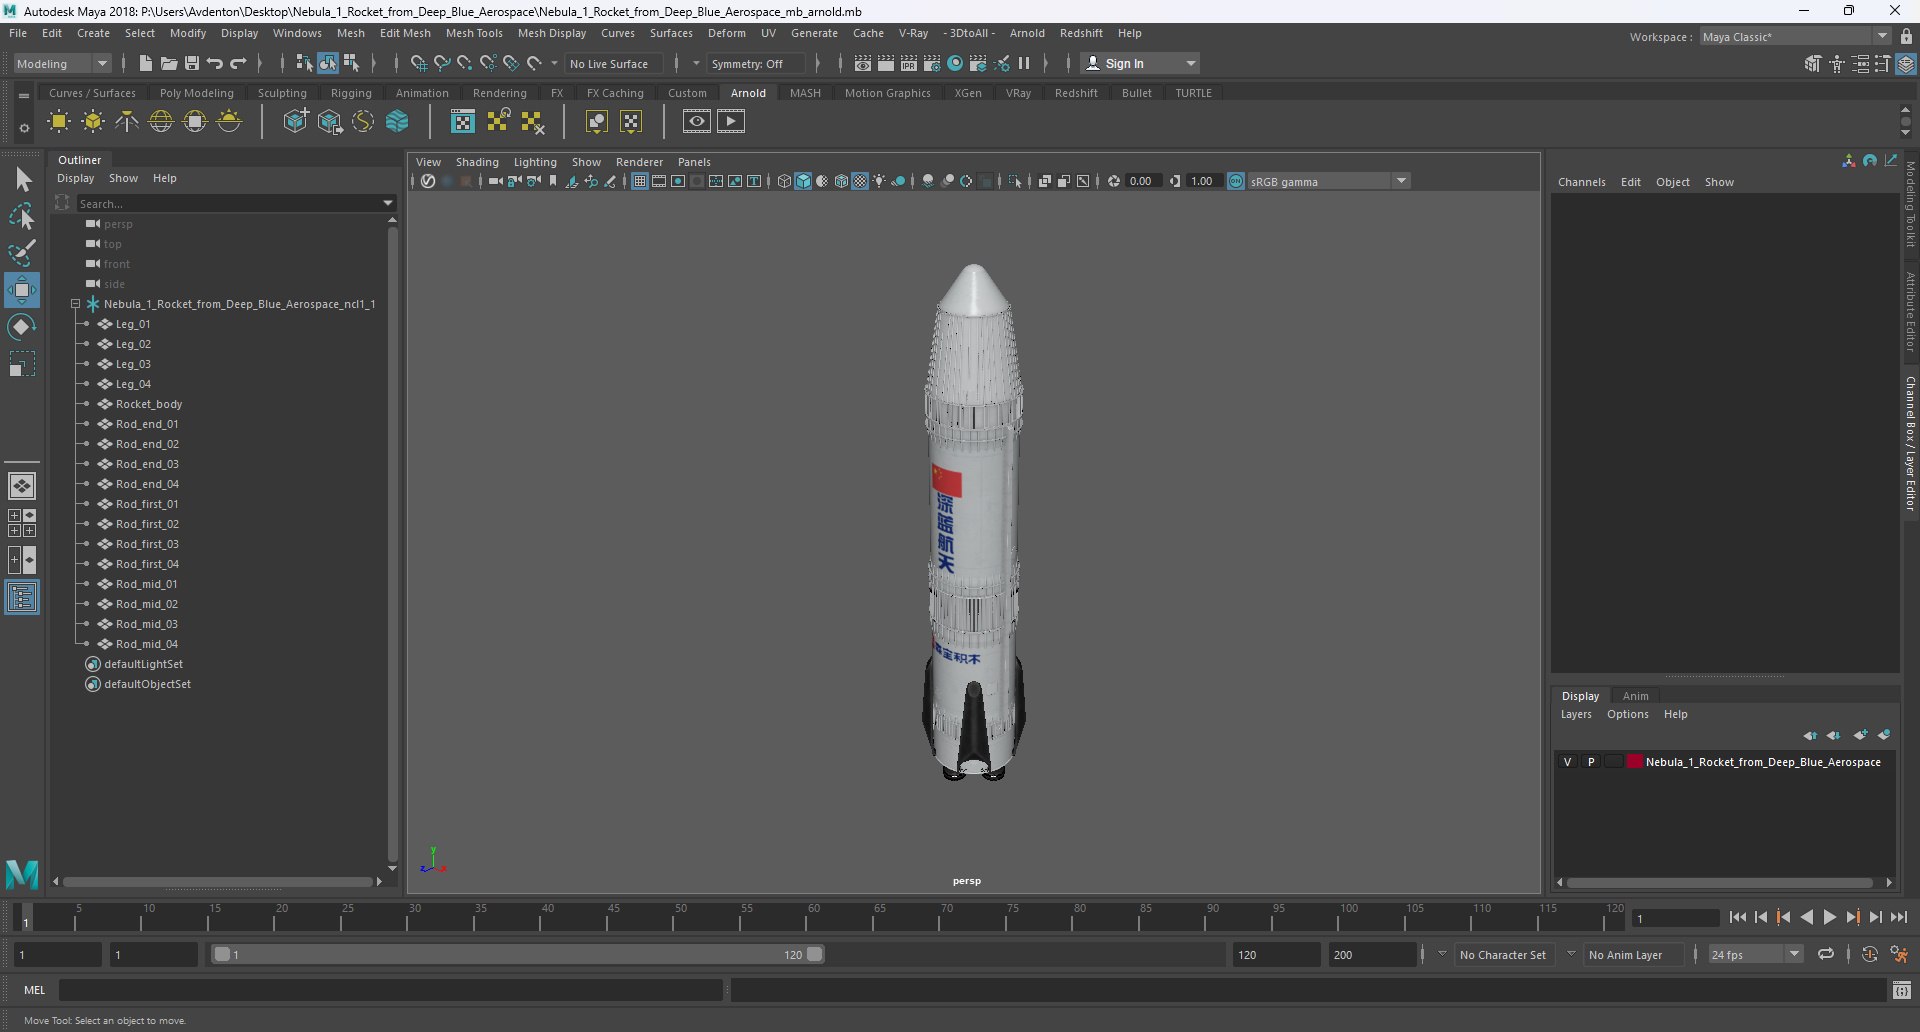
Task: Switch to Anim layer tab
Action: click(1635, 696)
